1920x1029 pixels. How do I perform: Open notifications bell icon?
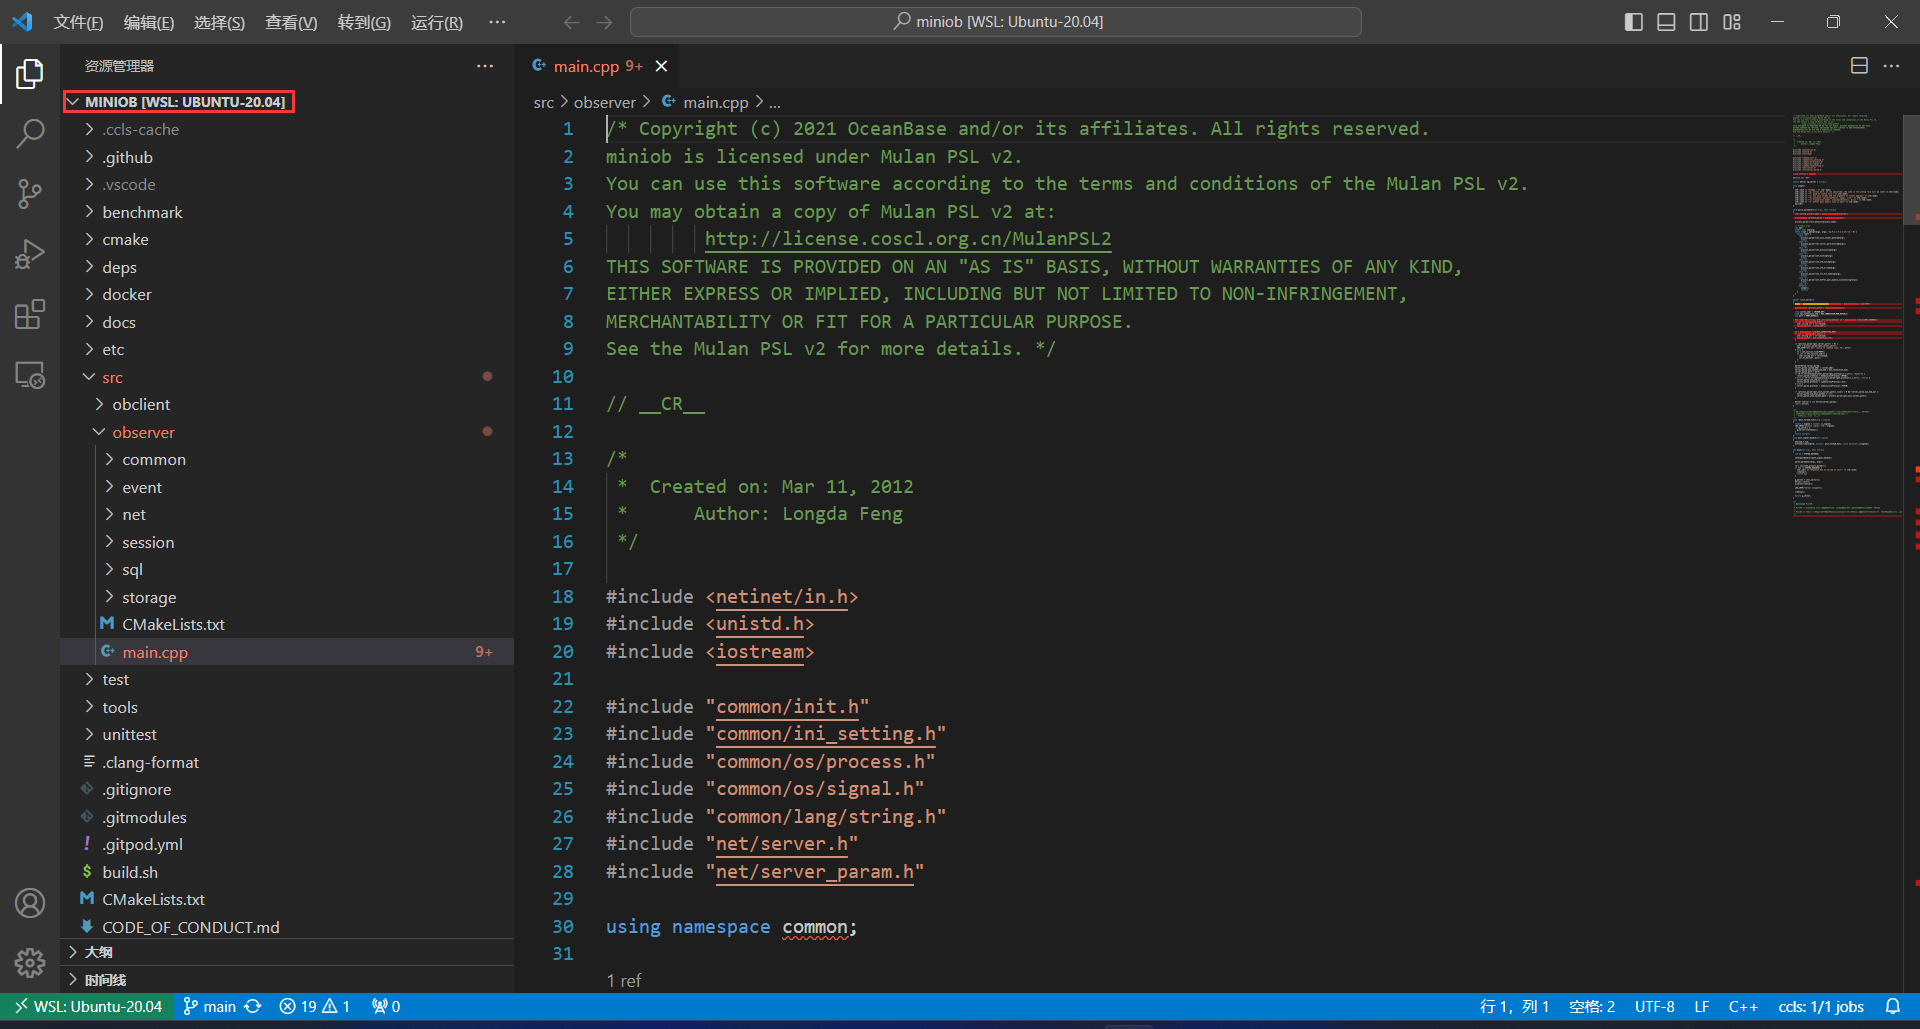pos(1893,1006)
